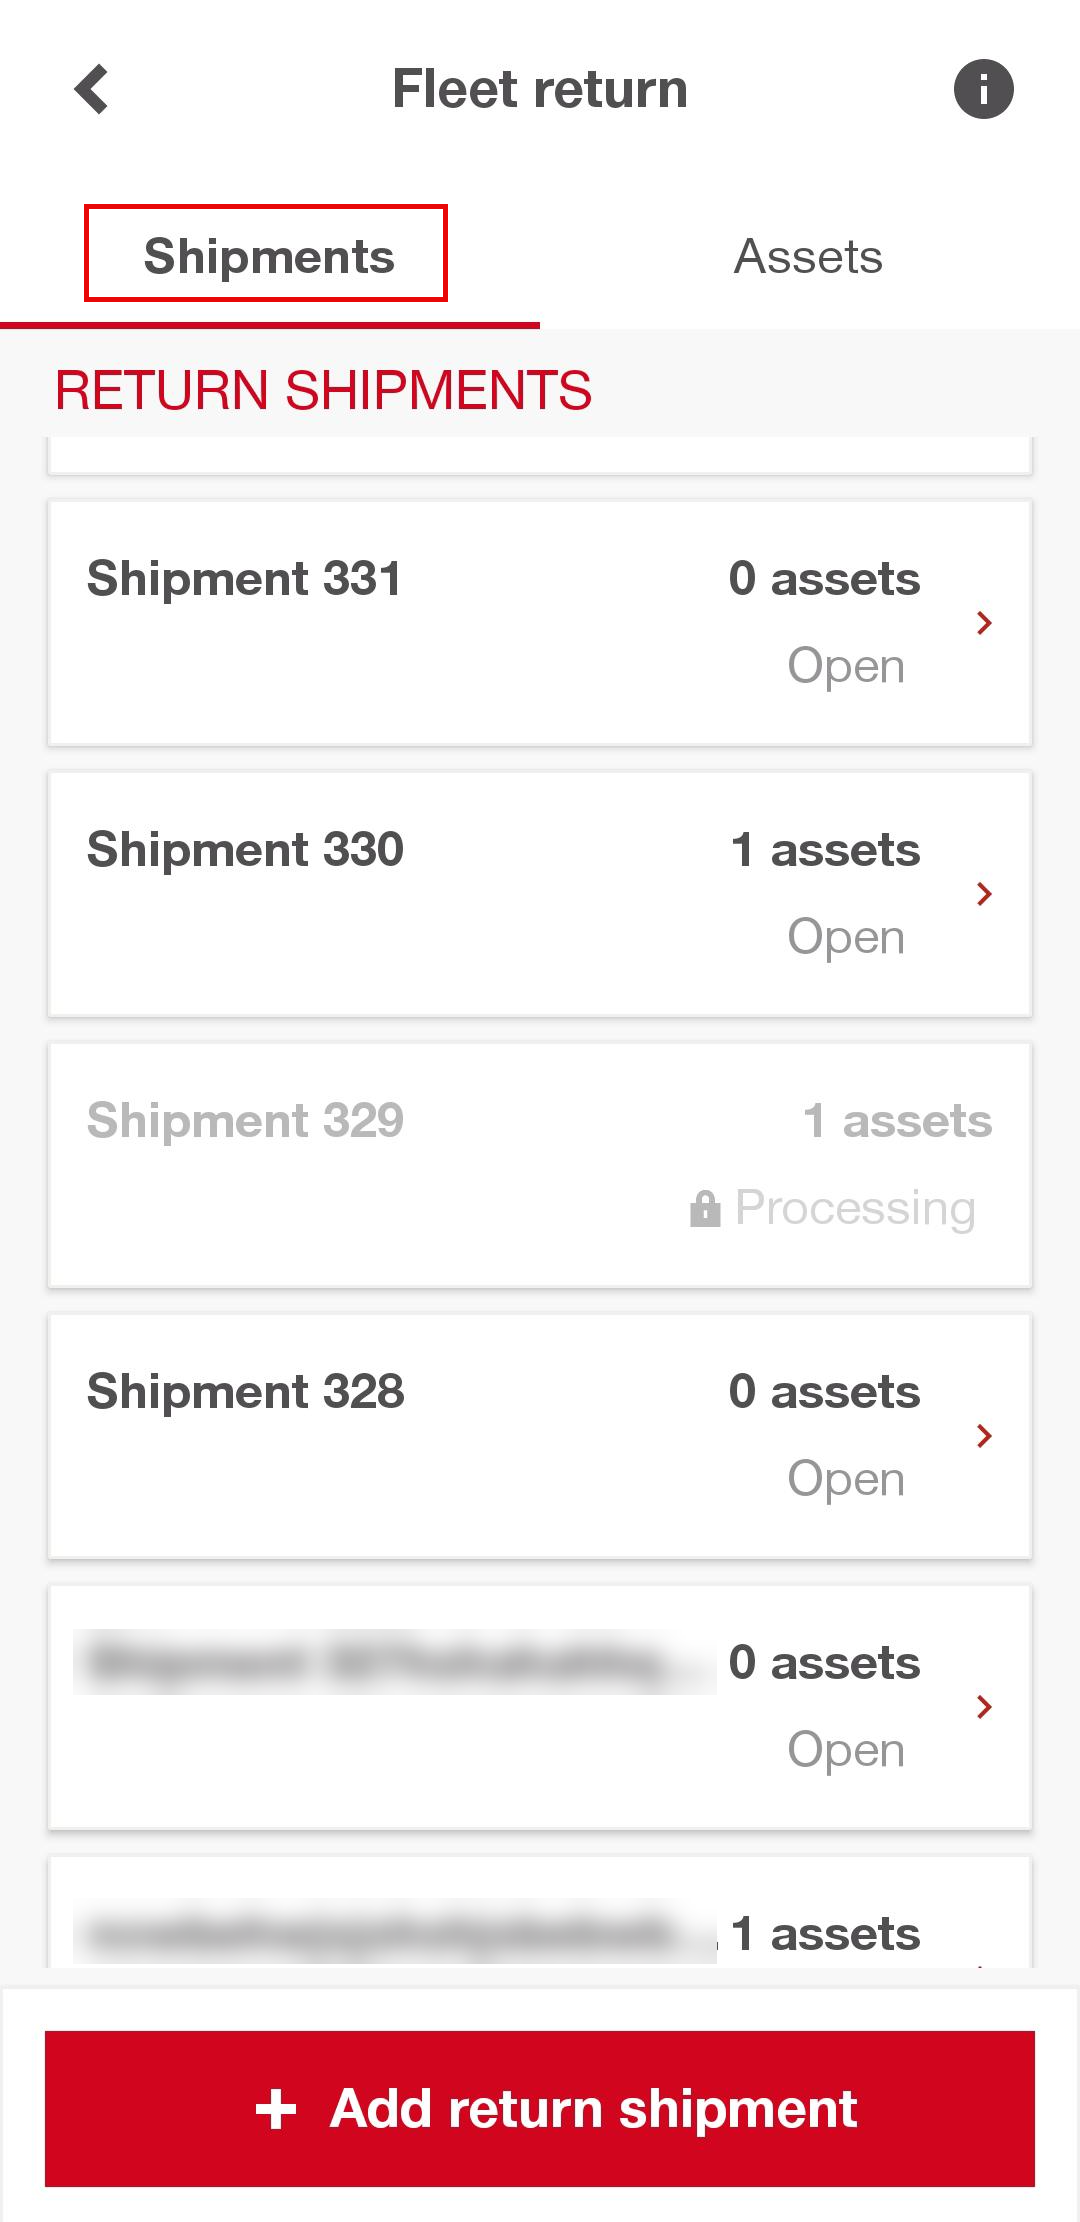
Task: Expand the blurred shipment with 0 assets chevron
Action: tap(984, 1707)
